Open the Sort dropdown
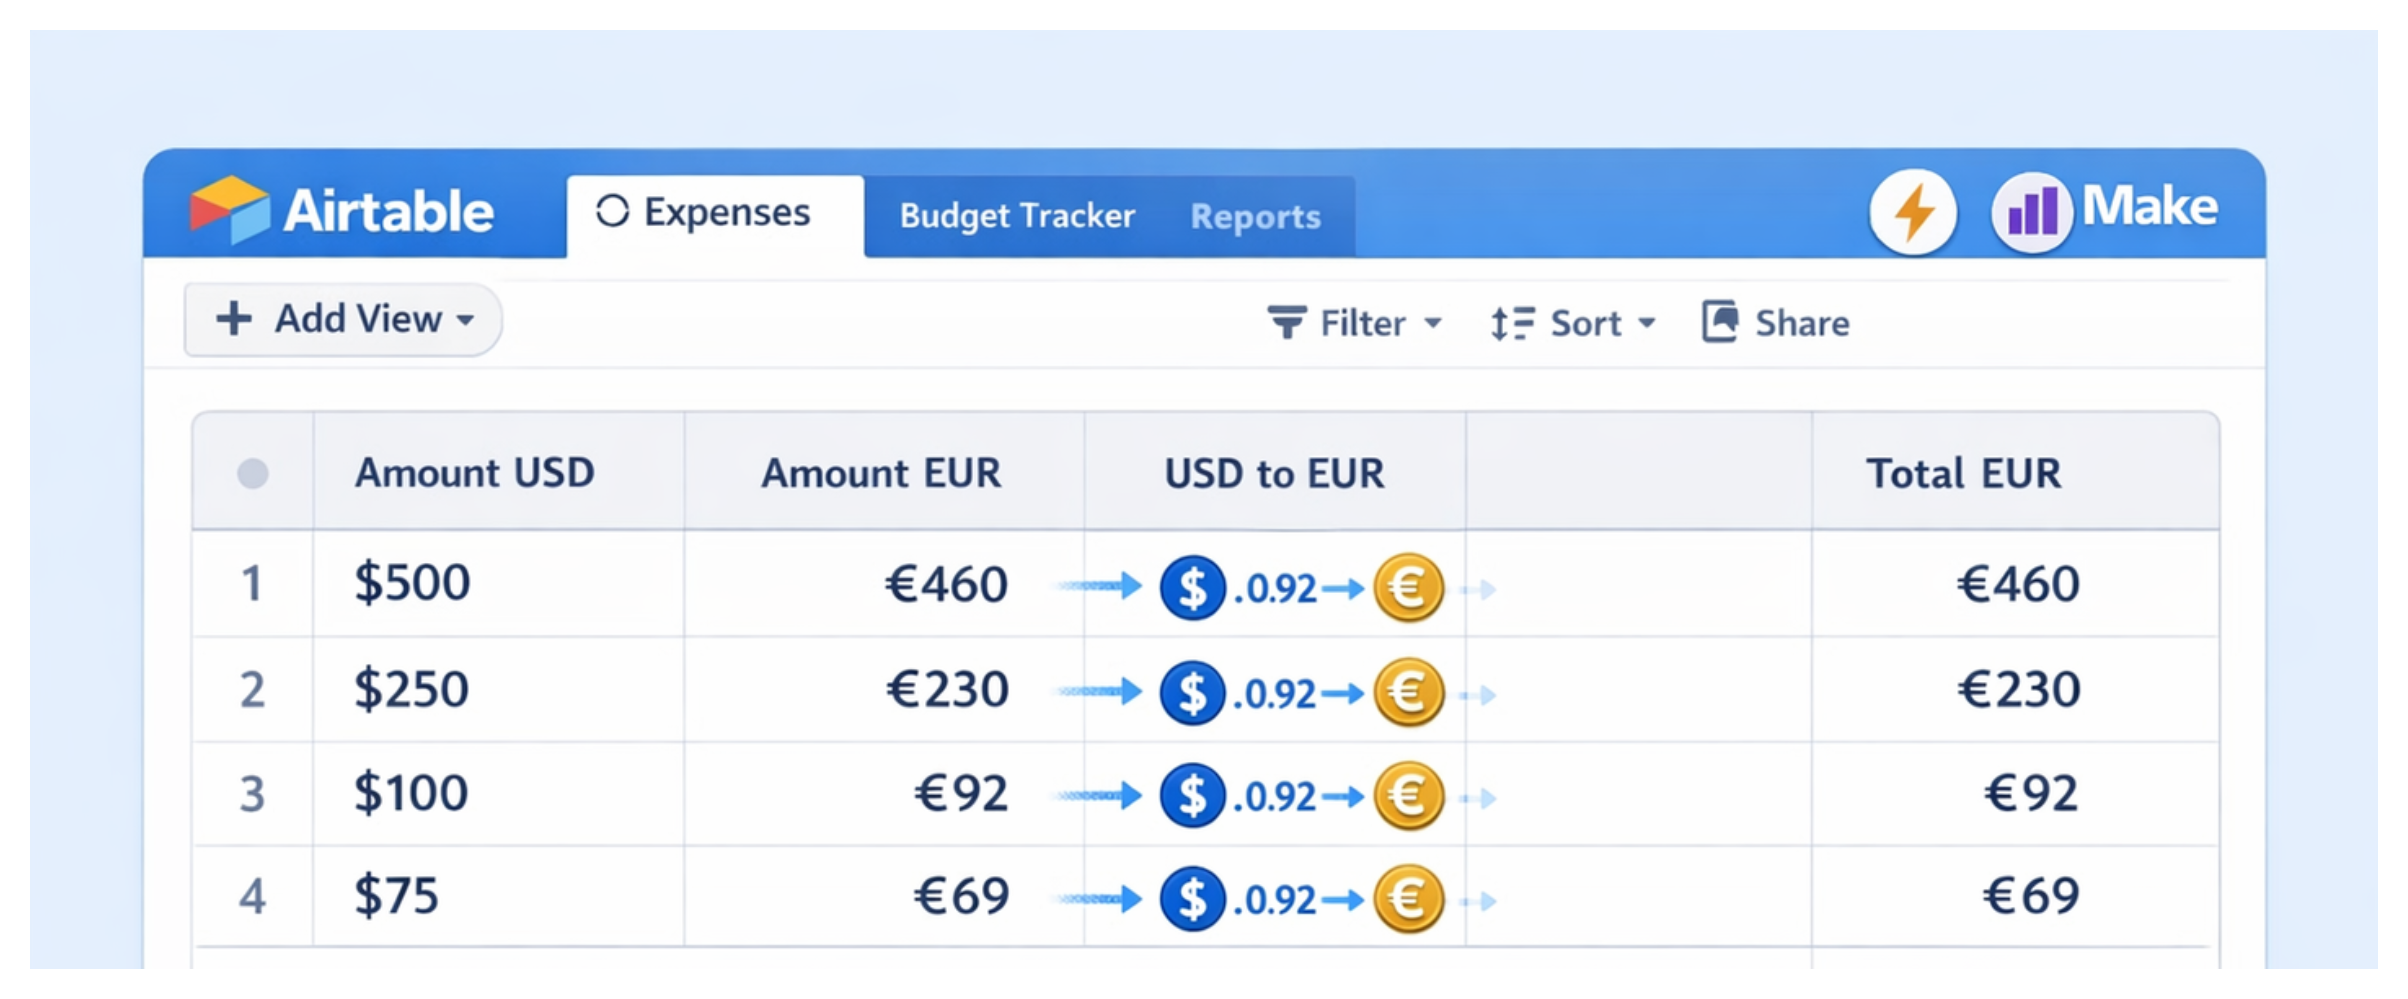Viewport: 2408px width, 999px height. click(x=1647, y=323)
